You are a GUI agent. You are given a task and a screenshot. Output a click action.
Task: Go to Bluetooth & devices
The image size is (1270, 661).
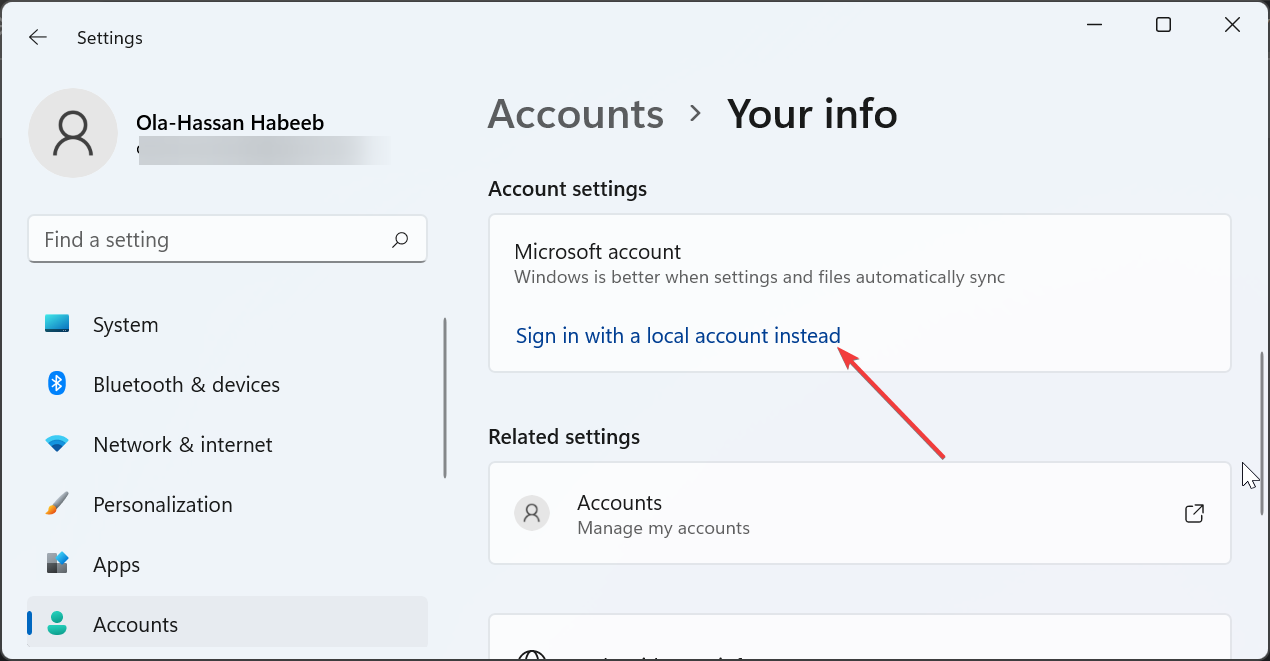186,385
